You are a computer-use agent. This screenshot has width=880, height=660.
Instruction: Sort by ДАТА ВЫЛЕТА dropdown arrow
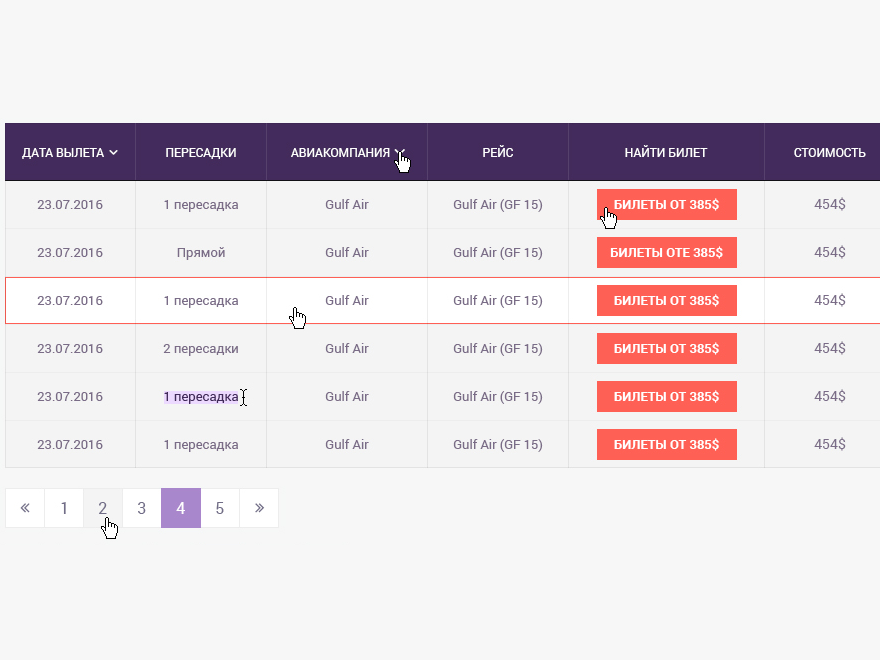114,153
